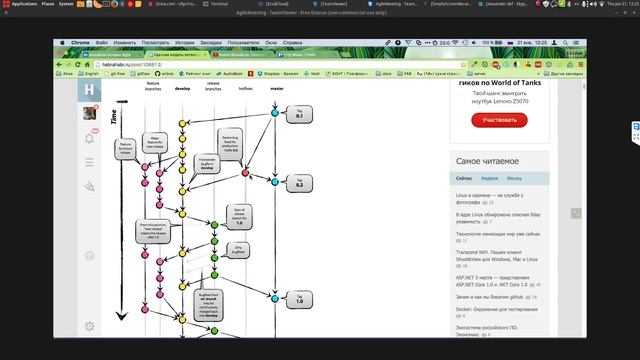
Task: Go back with Chrome's back arrow
Action: point(59,64)
